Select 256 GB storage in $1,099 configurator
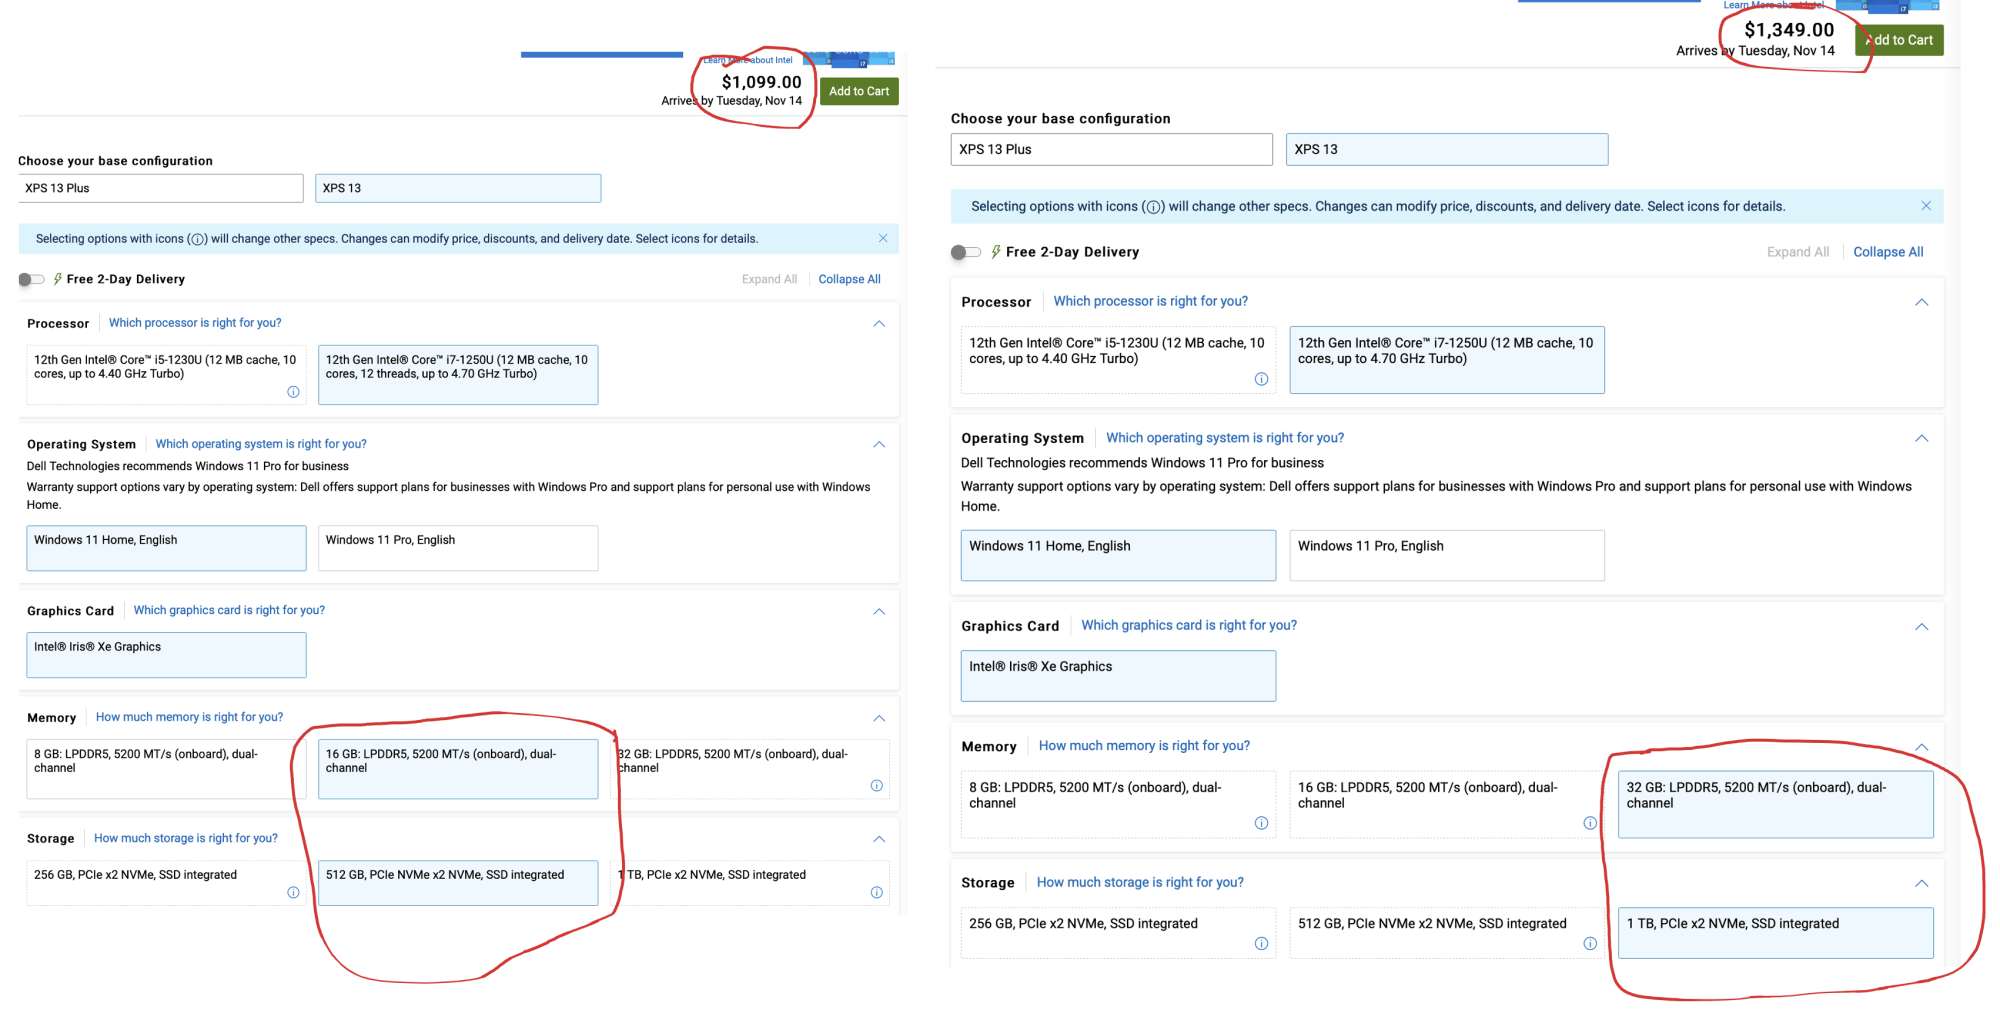 point(166,883)
